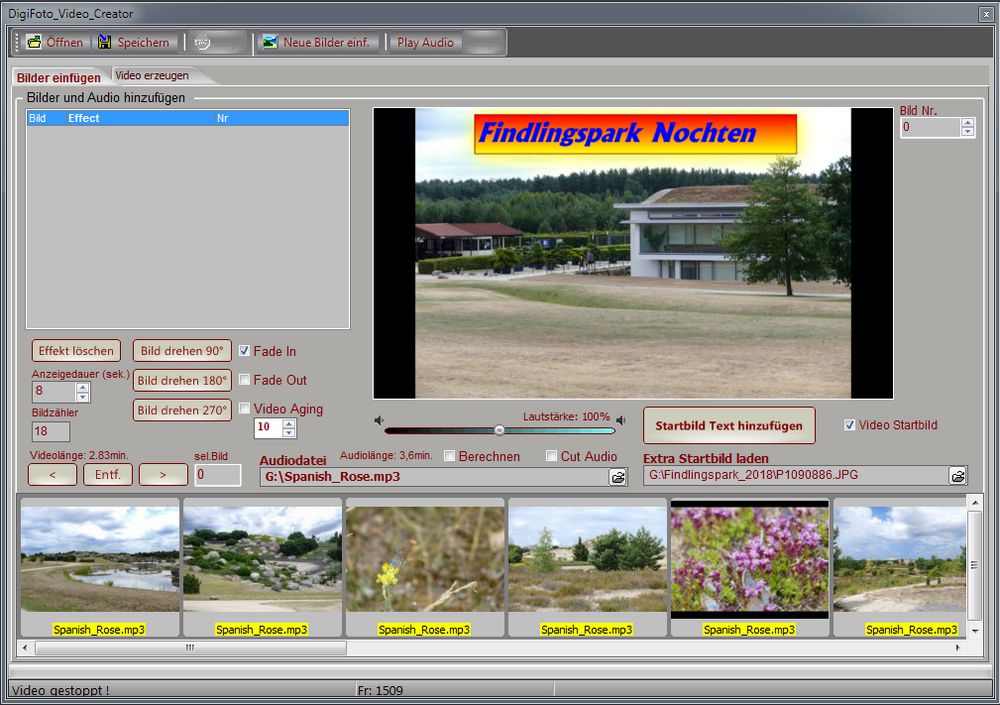Click the loud speaker icon right of slider
Image resolution: width=1000 pixels, height=705 pixels.
pyautogui.click(x=621, y=421)
